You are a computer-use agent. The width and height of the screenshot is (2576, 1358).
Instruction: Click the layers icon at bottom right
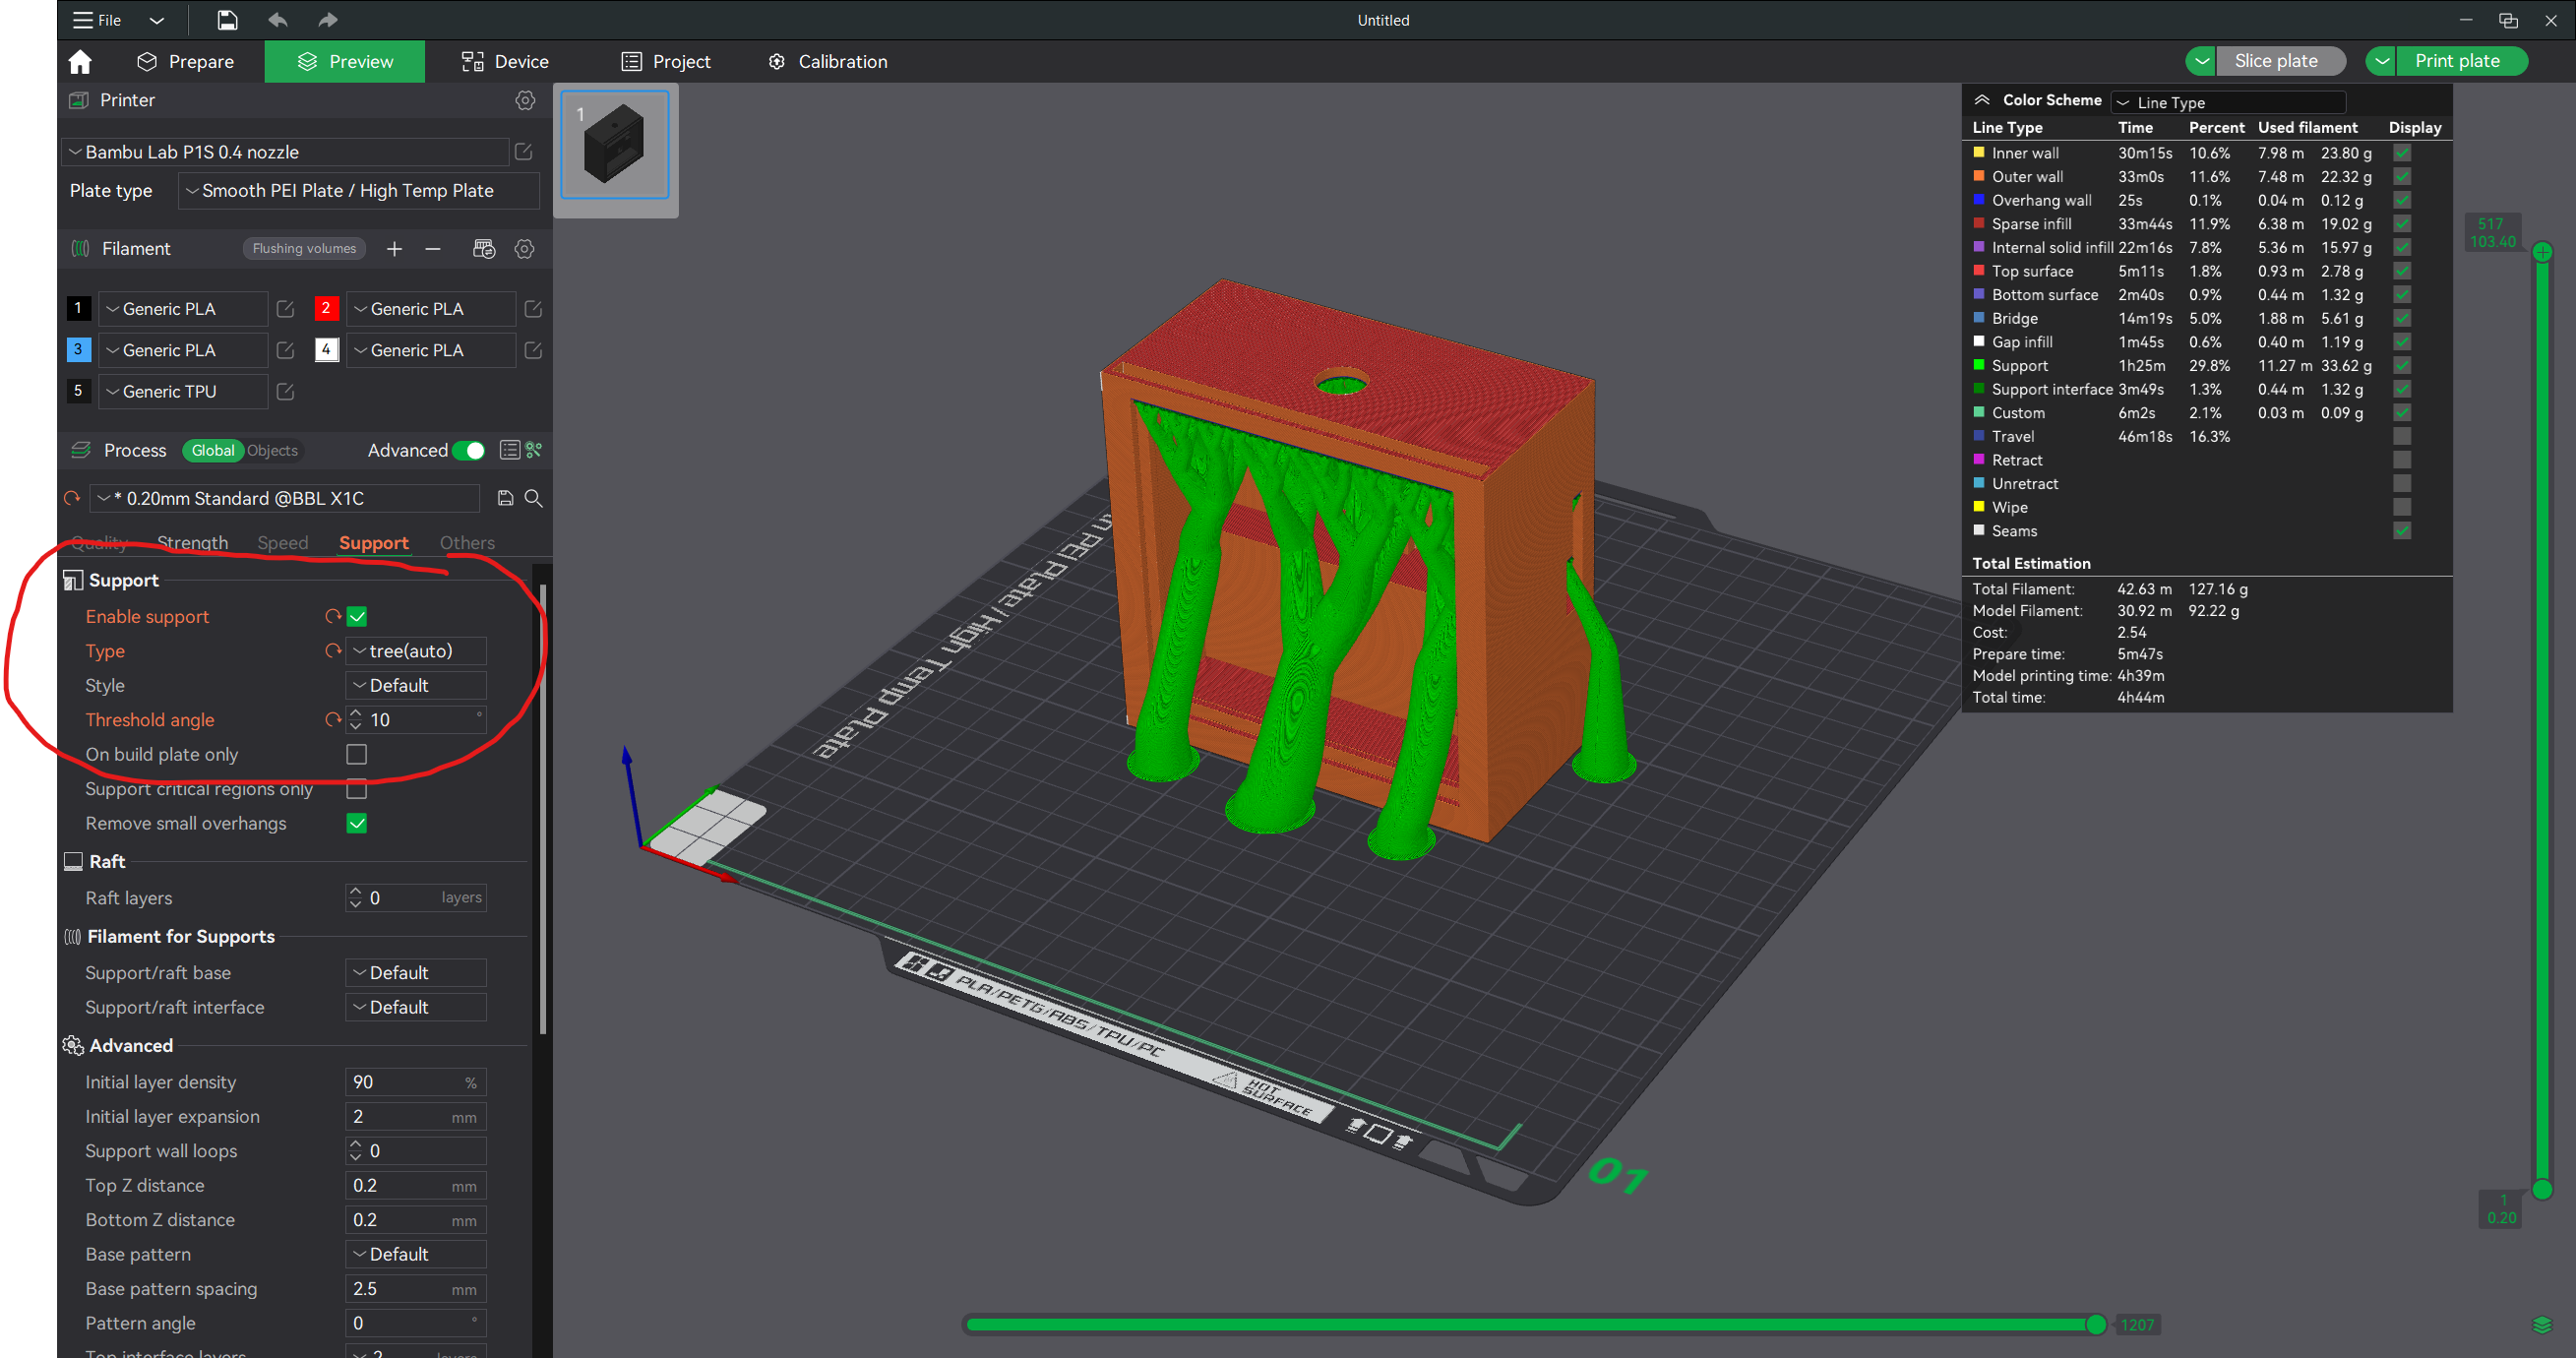(x=2542, y=1325)
